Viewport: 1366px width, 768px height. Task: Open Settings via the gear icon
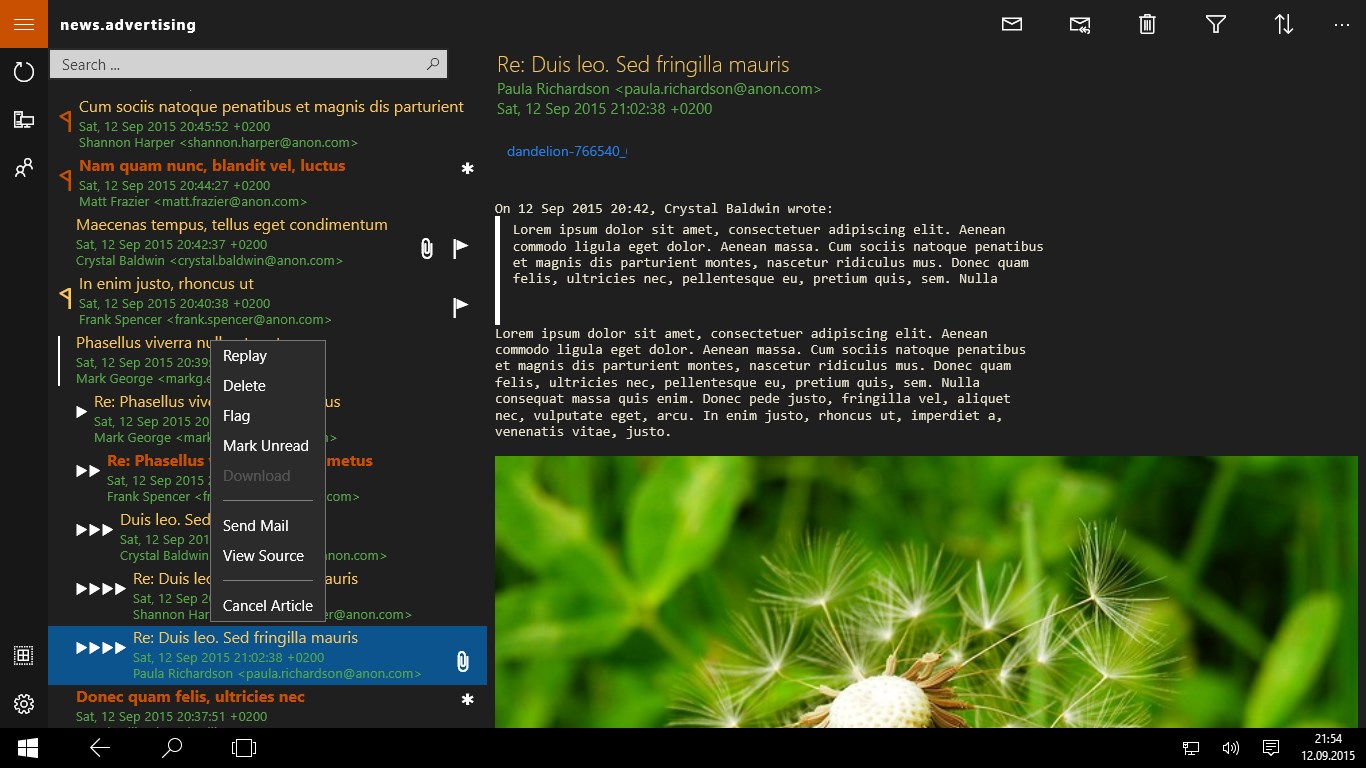click(x=23, y=704)
